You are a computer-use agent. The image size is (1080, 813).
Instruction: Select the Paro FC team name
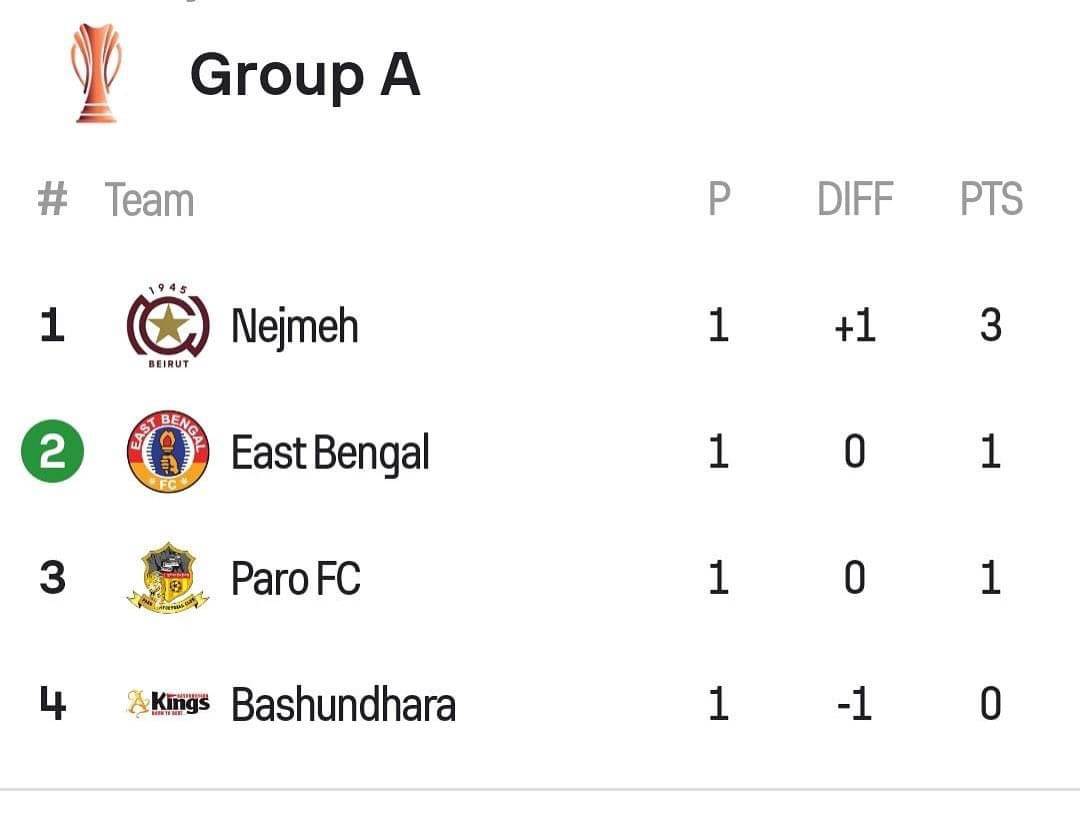click(x=295, y=578)
